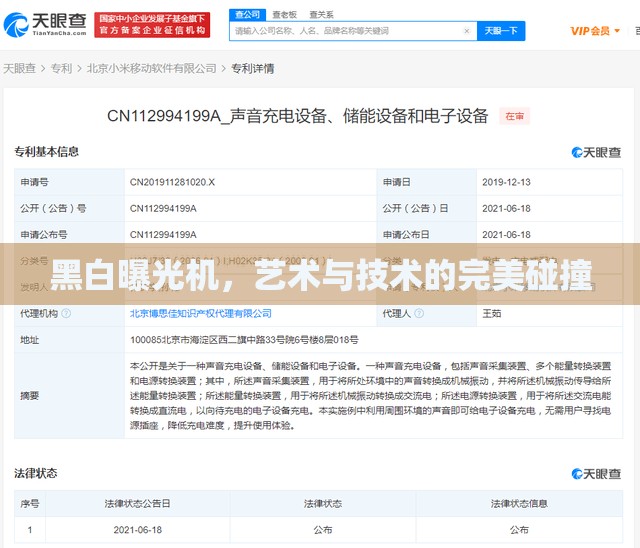Clear the search box with the X icon

pyautogui.click(x=467, y=31)
